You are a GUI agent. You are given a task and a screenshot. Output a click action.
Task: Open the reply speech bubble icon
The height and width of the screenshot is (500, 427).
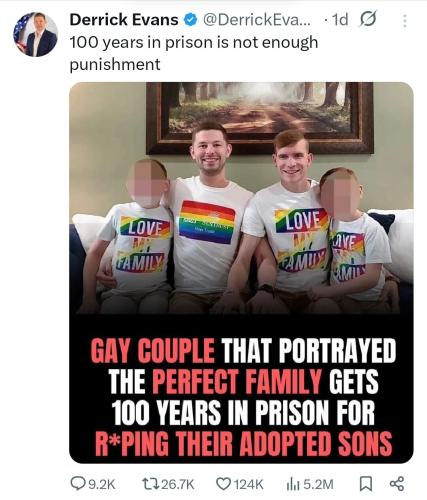[77, 484]
